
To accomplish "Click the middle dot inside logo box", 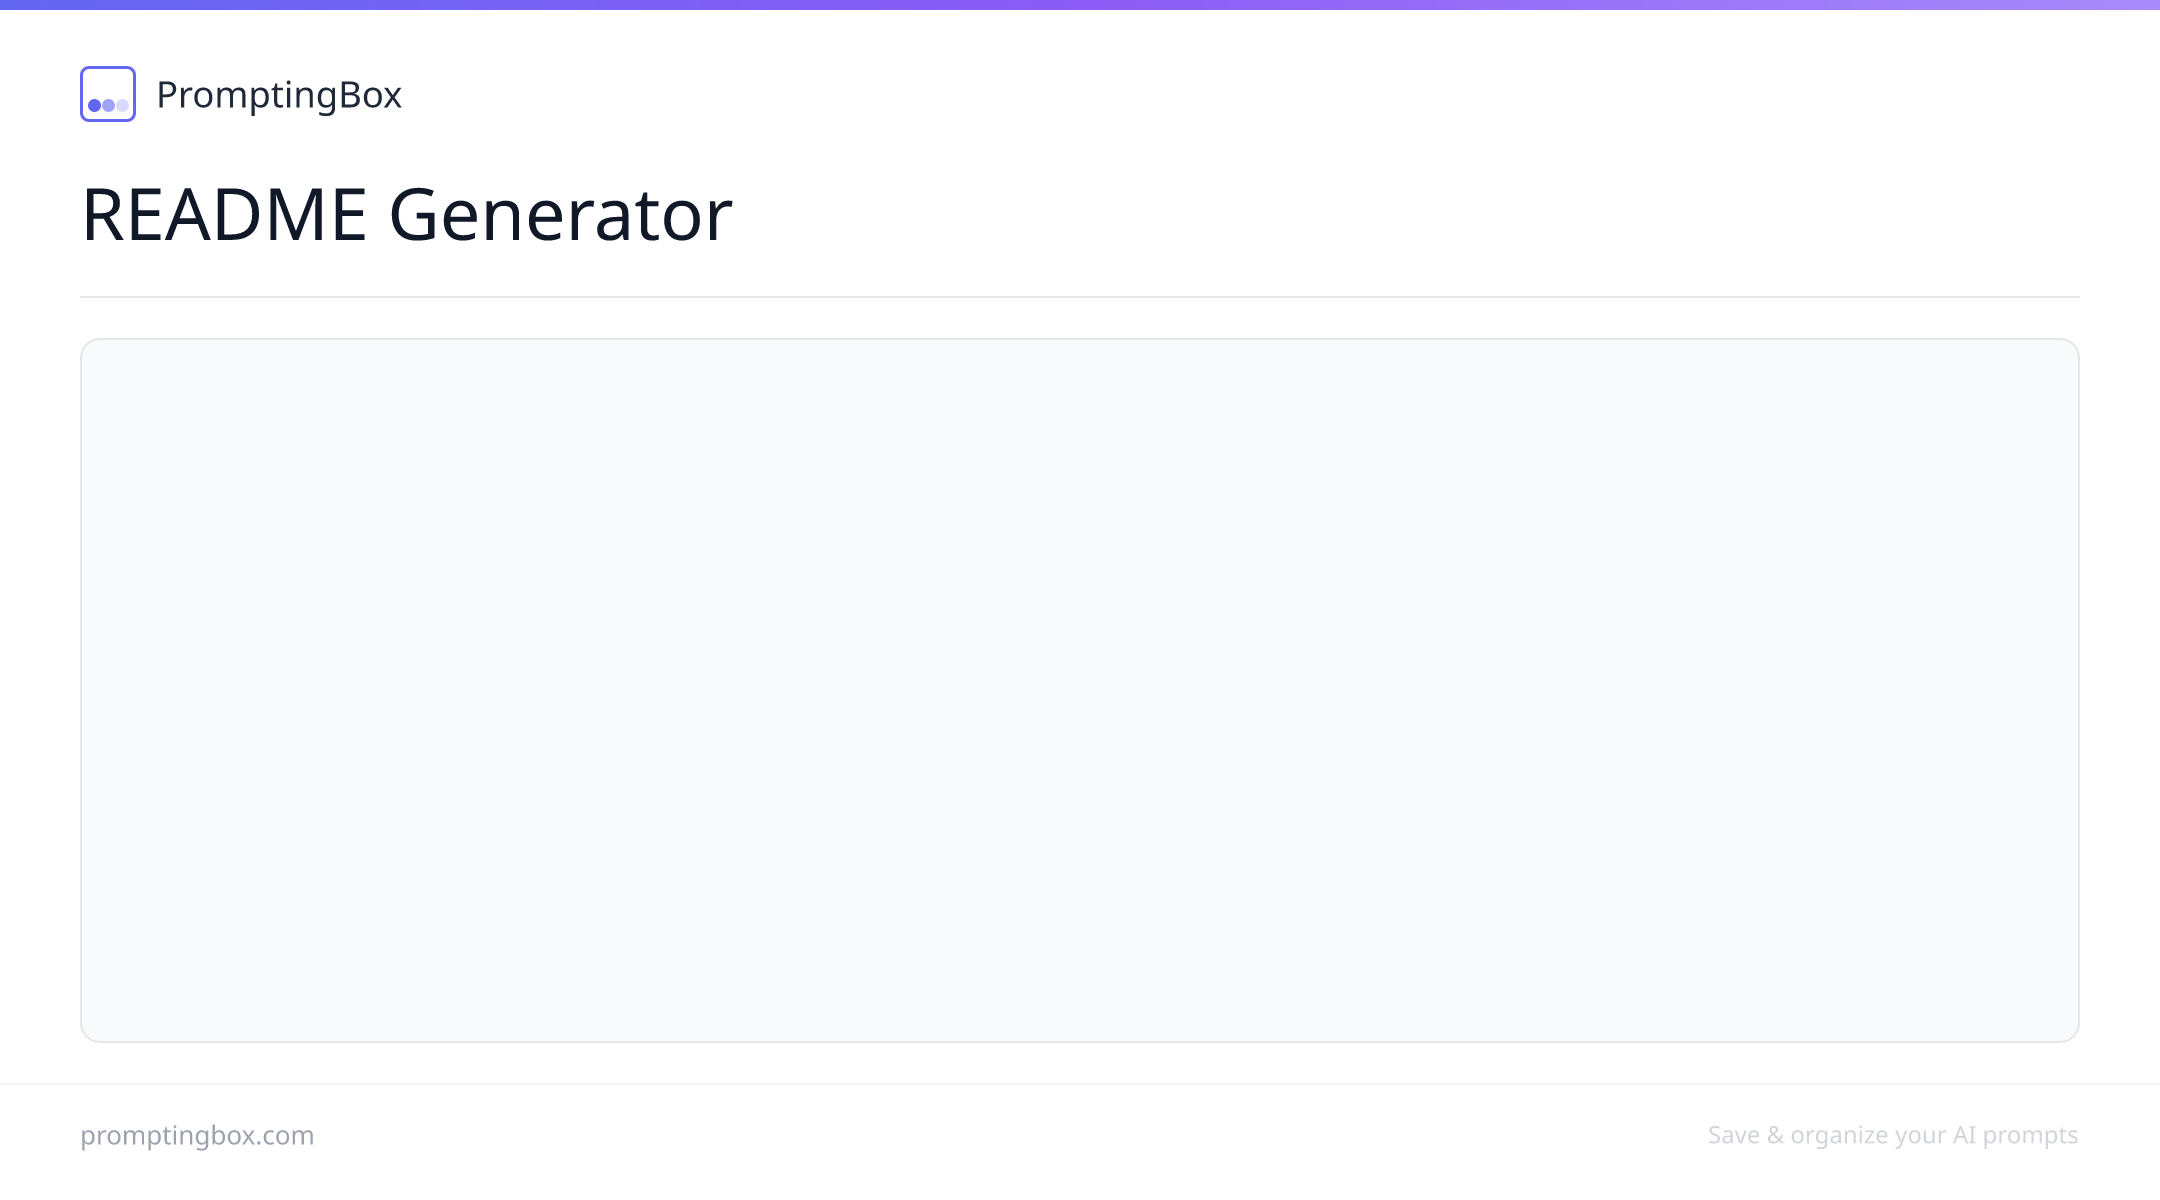I will click(108, 105).
